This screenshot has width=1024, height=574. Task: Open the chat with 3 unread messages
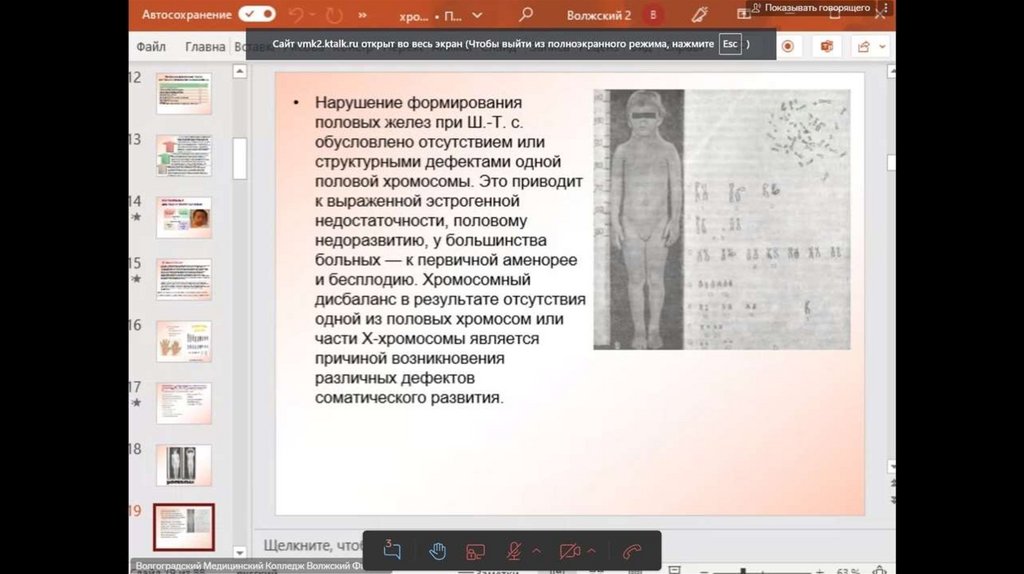392,550
